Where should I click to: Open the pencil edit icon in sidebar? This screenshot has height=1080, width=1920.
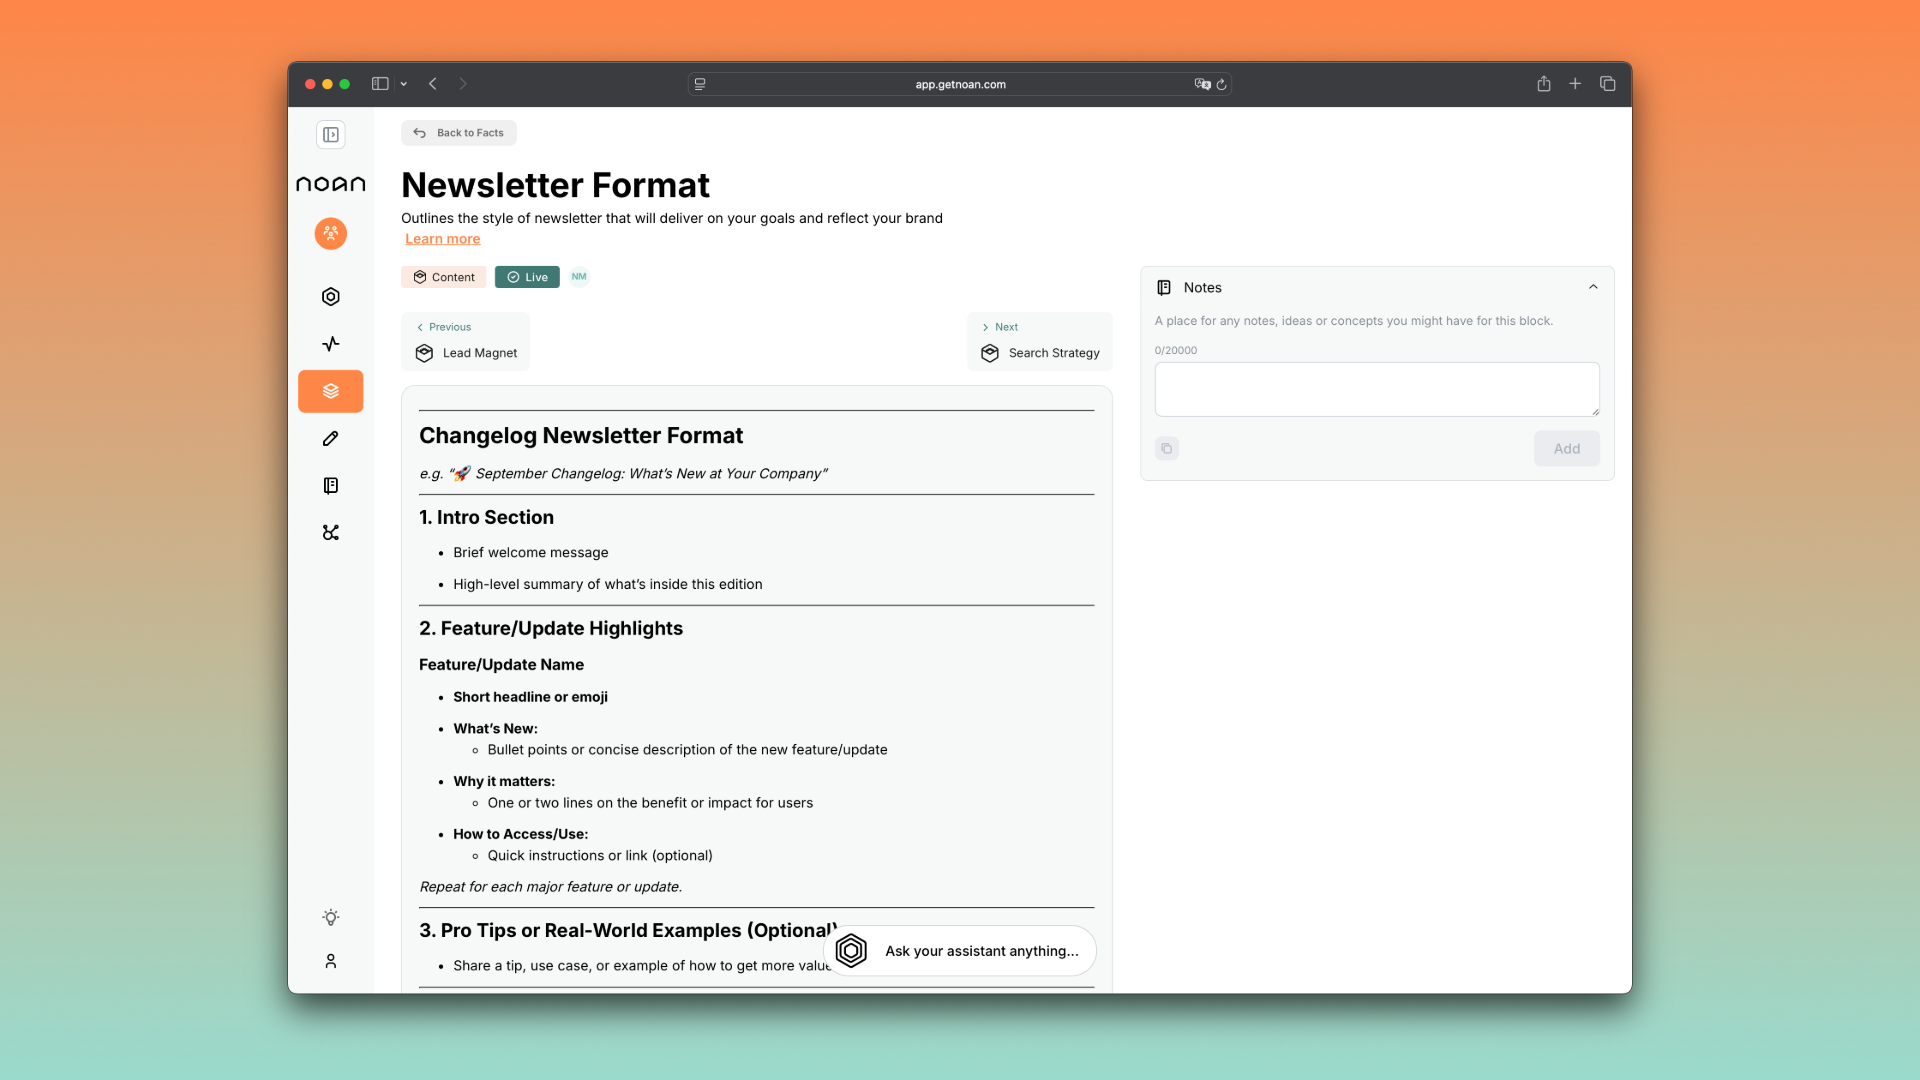331,438
